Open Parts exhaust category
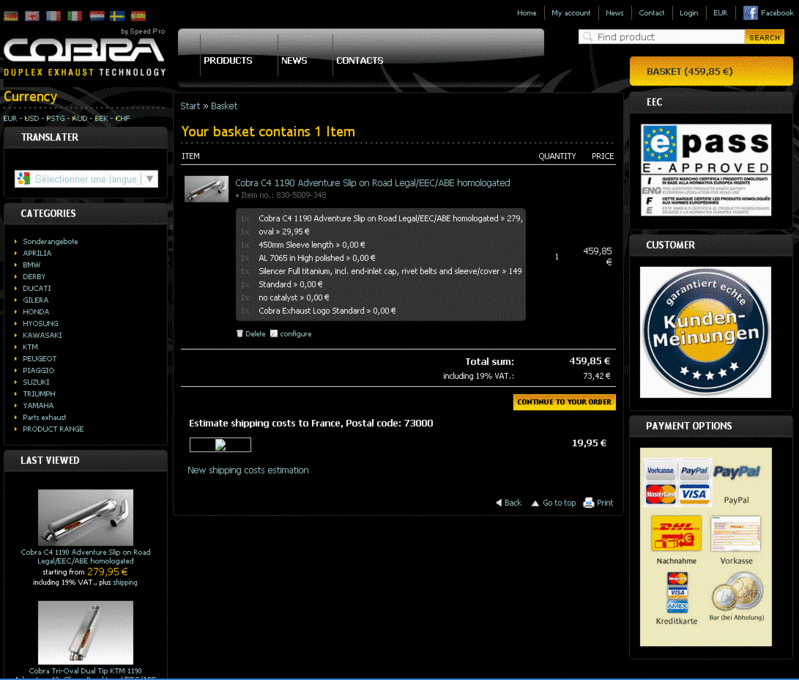Screen dimensions: 799x680 point(44,417)
